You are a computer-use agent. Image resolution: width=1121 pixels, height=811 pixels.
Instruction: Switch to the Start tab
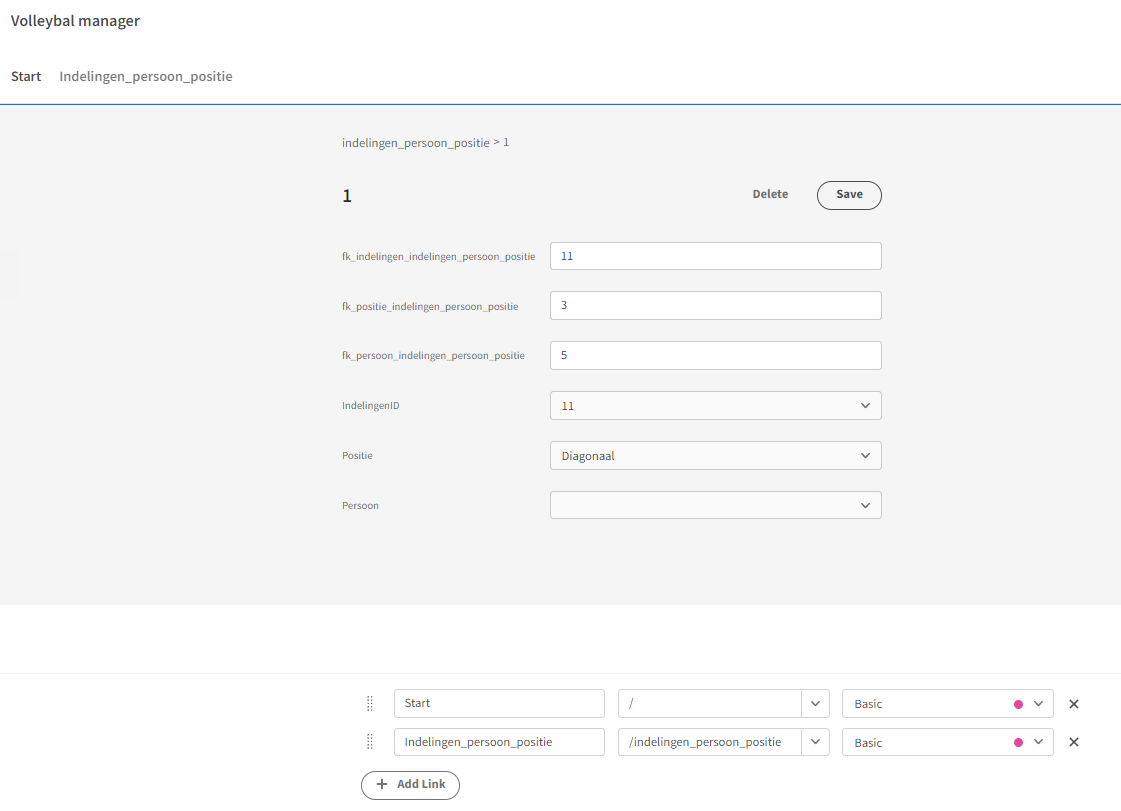[26, 76]
